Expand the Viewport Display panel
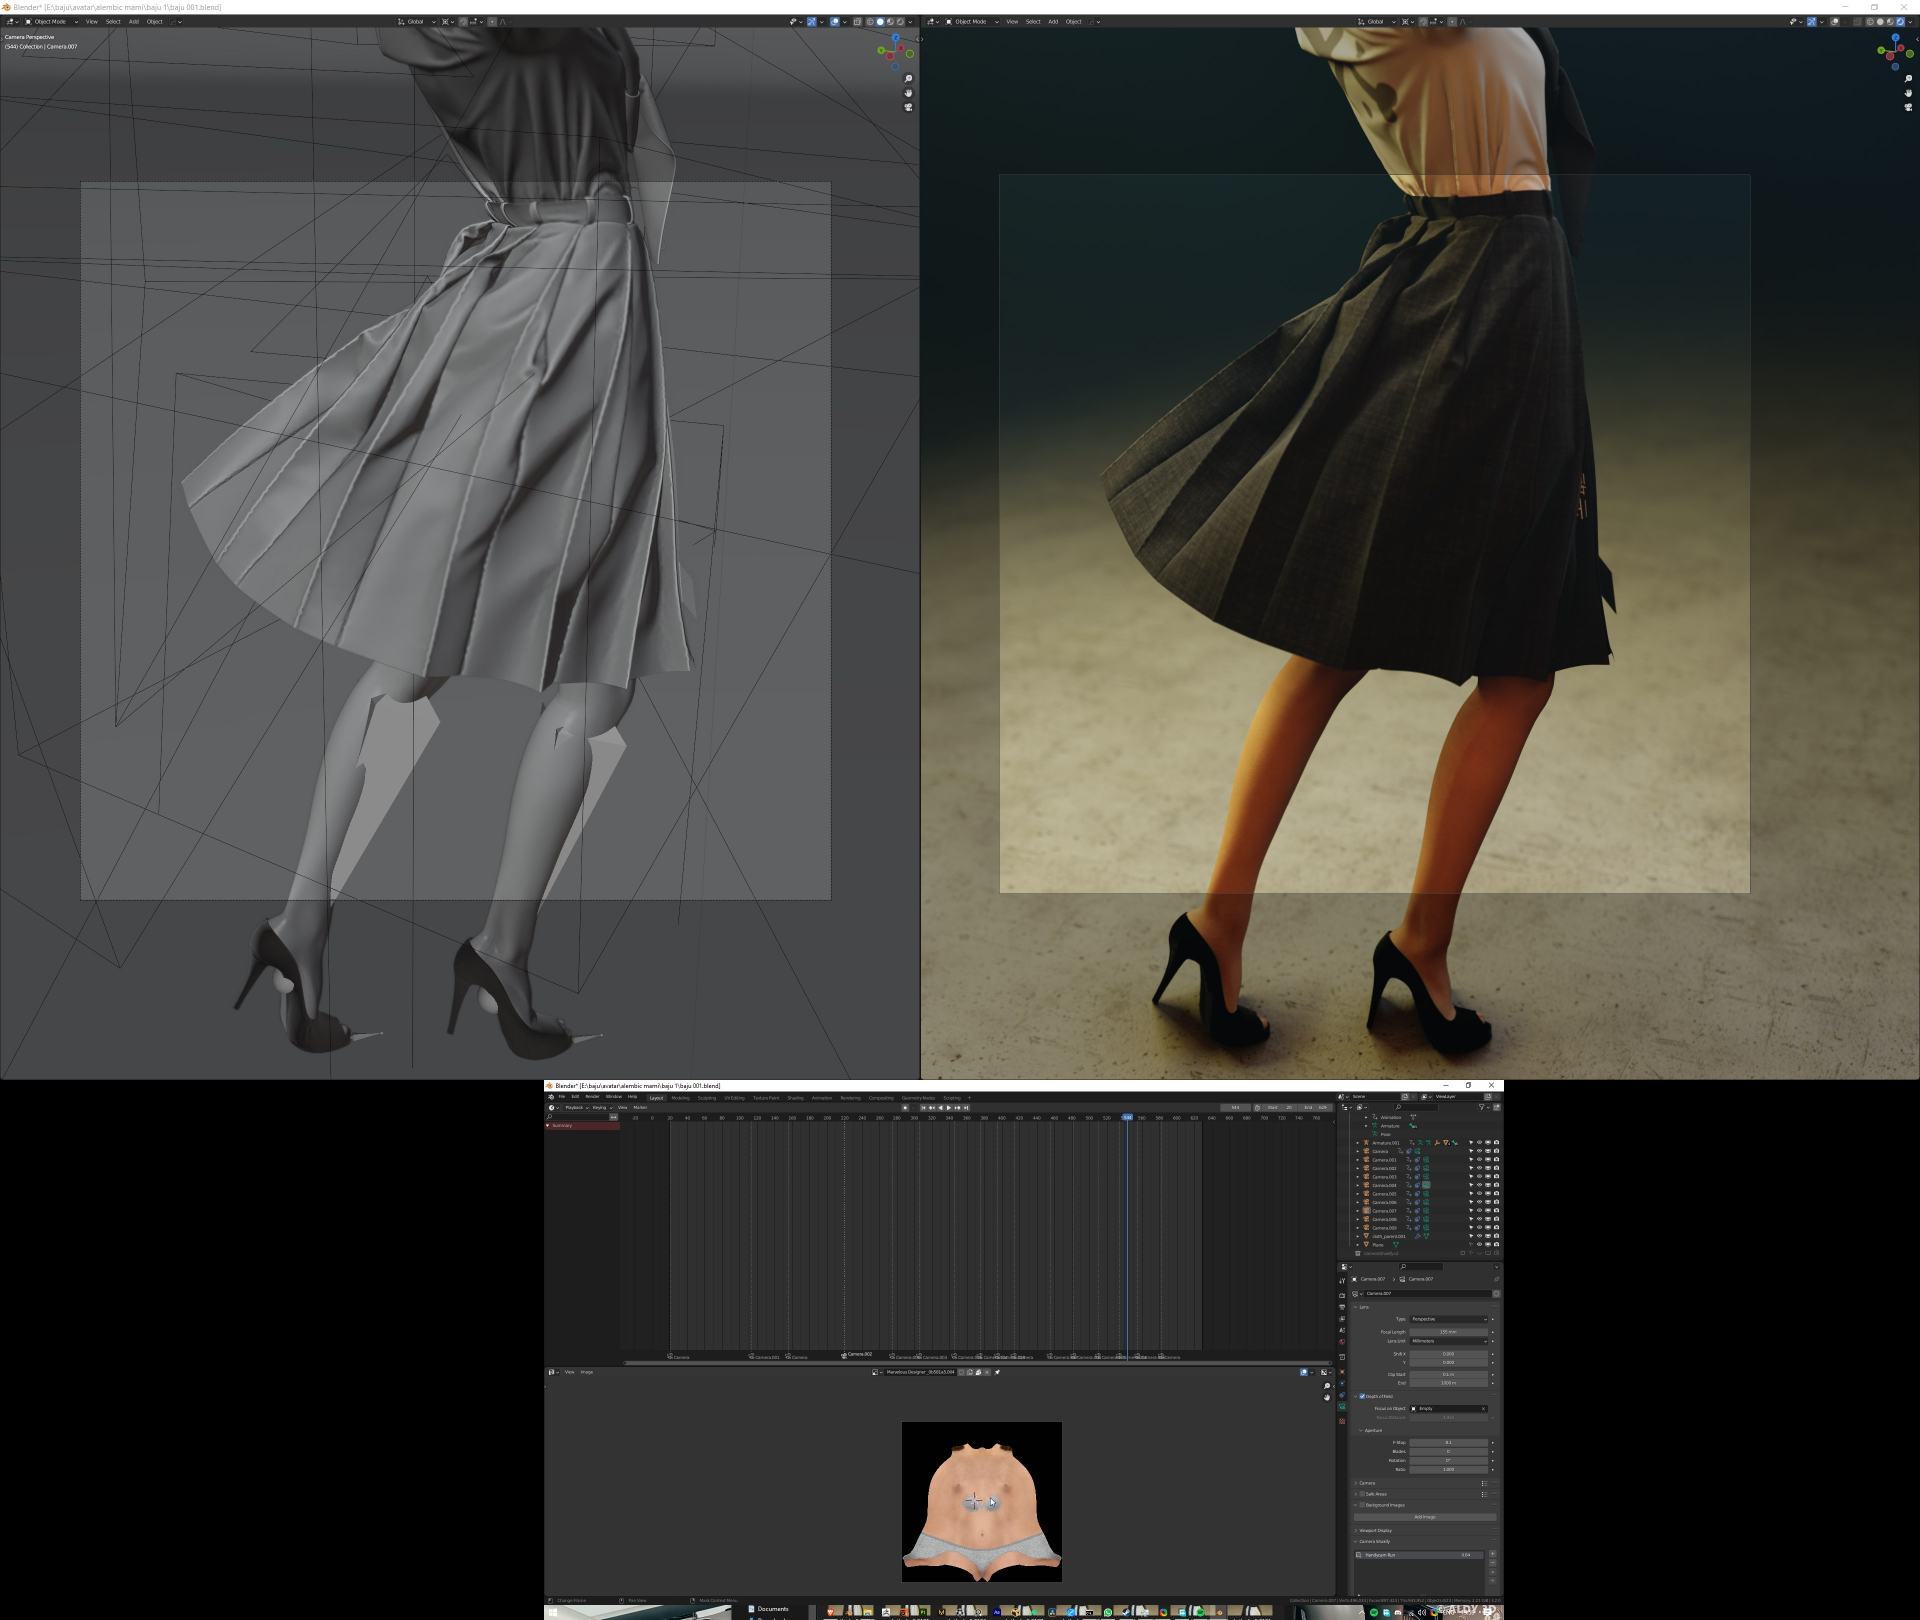This screenshot has height=1620, width=1920. pos(1375,1530)
